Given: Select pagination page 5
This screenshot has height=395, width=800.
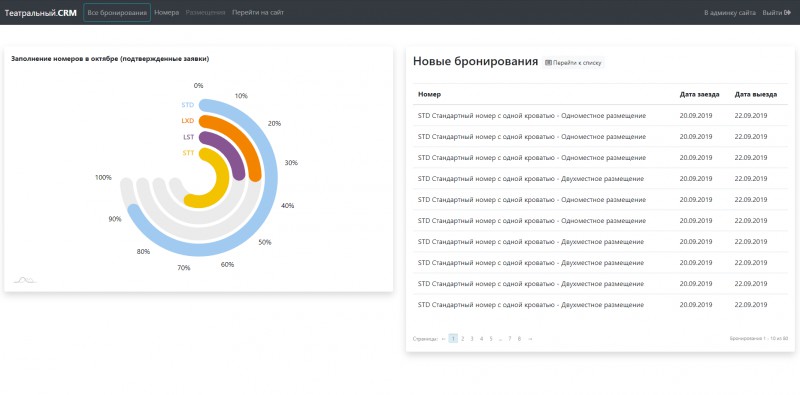Looking at the screenshot, I should (491, 338).
